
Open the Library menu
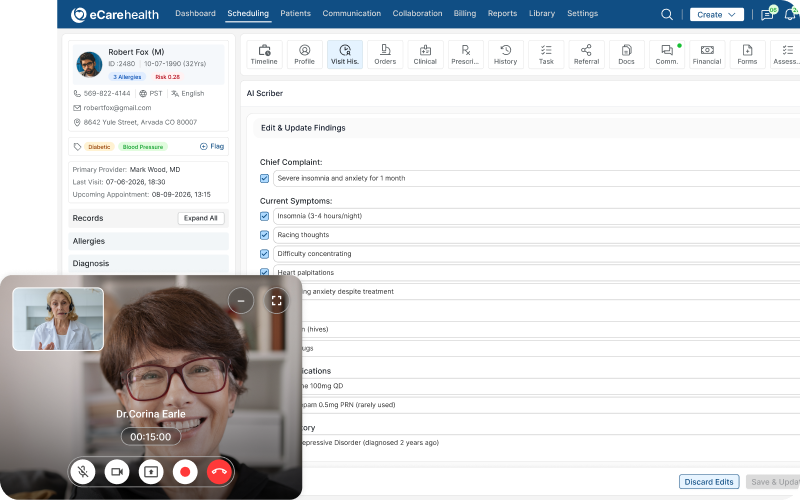pos(542,13)
